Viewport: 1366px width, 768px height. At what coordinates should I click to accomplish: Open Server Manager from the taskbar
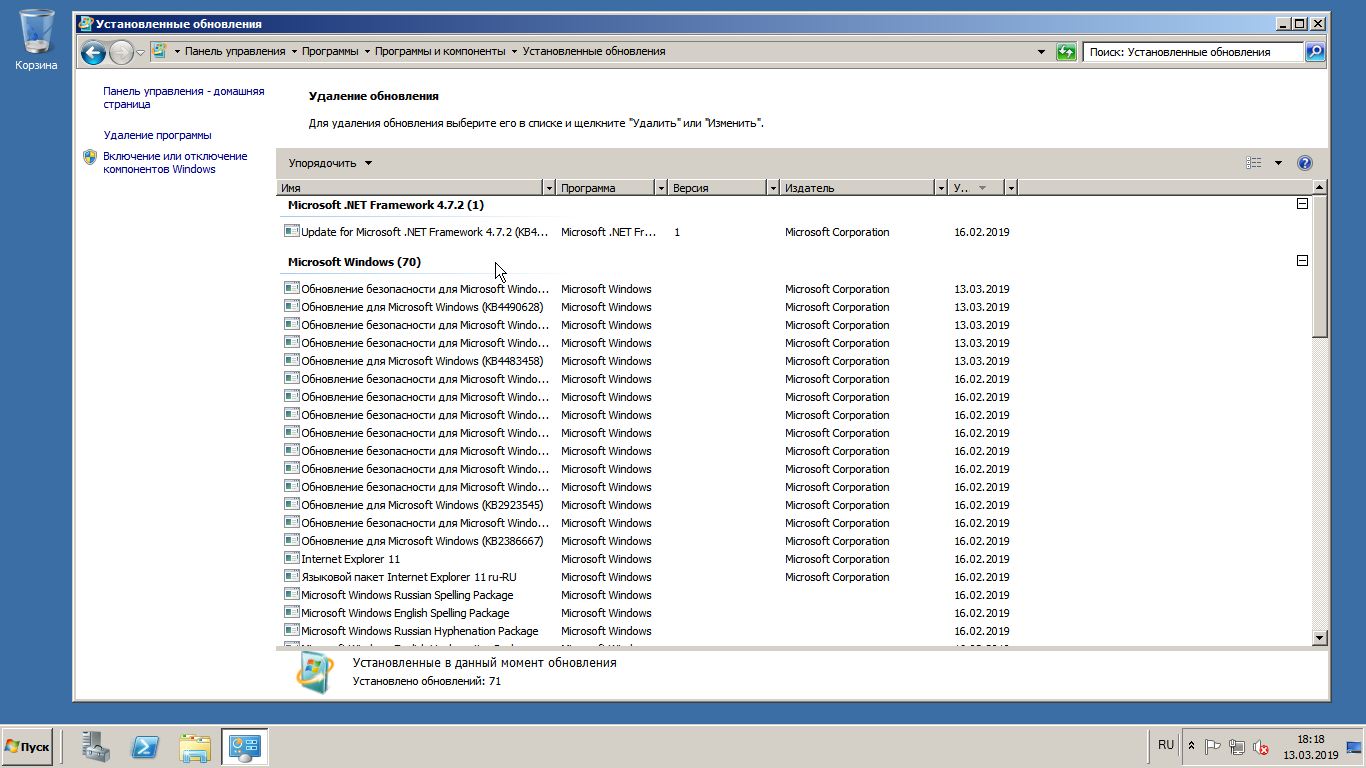(x=97, y=747)
